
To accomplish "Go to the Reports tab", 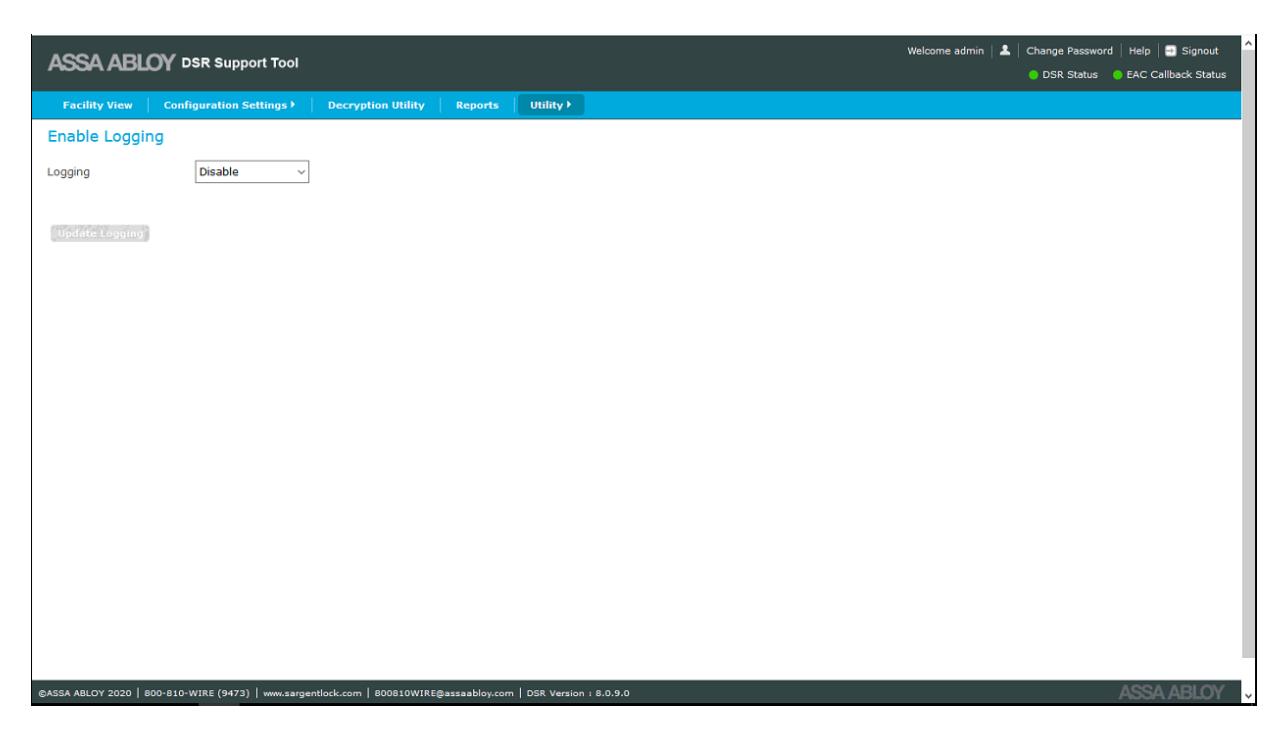I will coord(477,105).
